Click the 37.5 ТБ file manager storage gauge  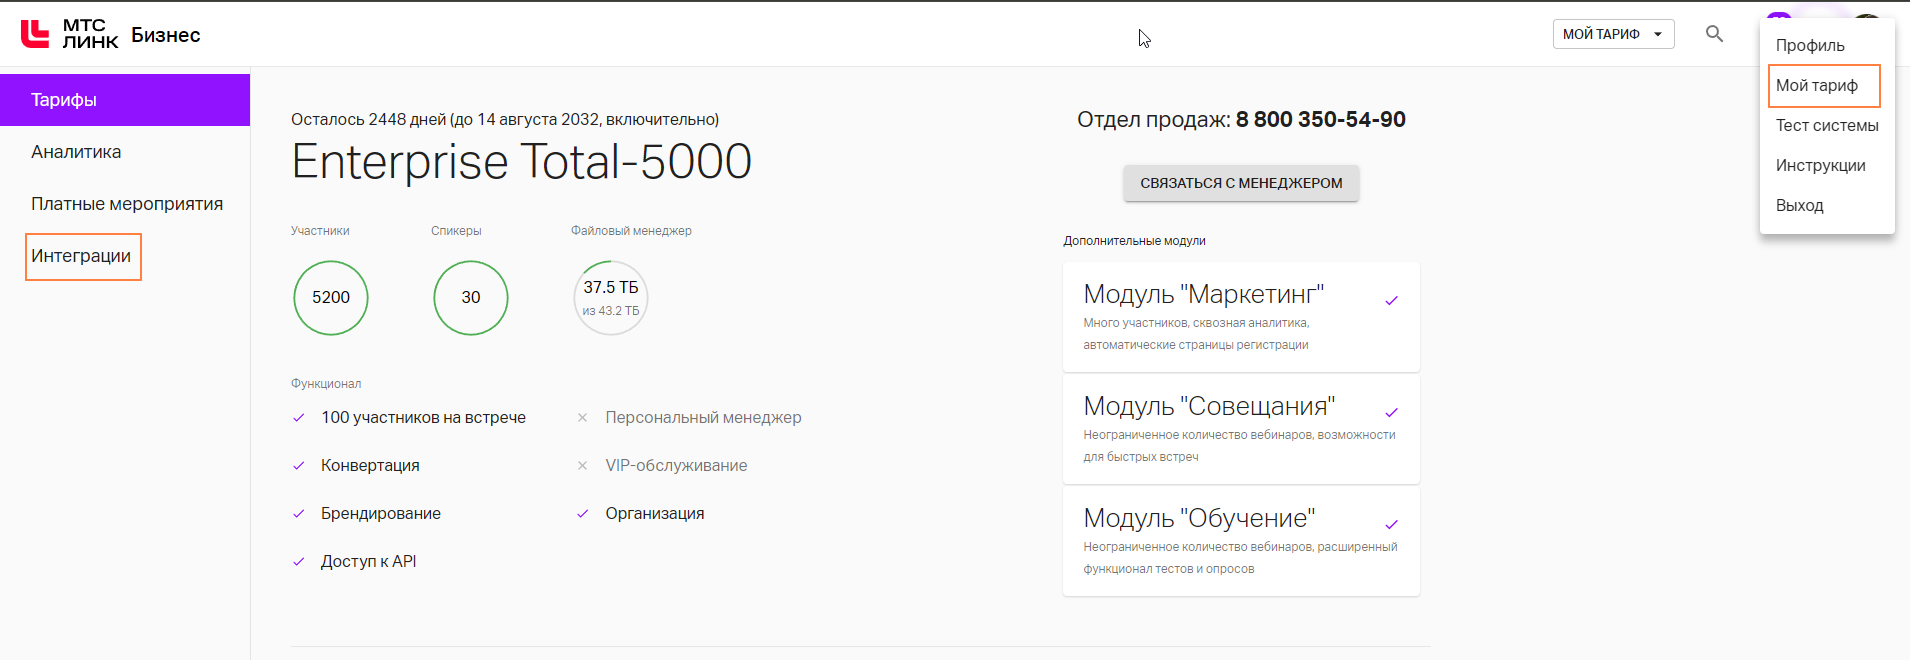tap(611, 298)
